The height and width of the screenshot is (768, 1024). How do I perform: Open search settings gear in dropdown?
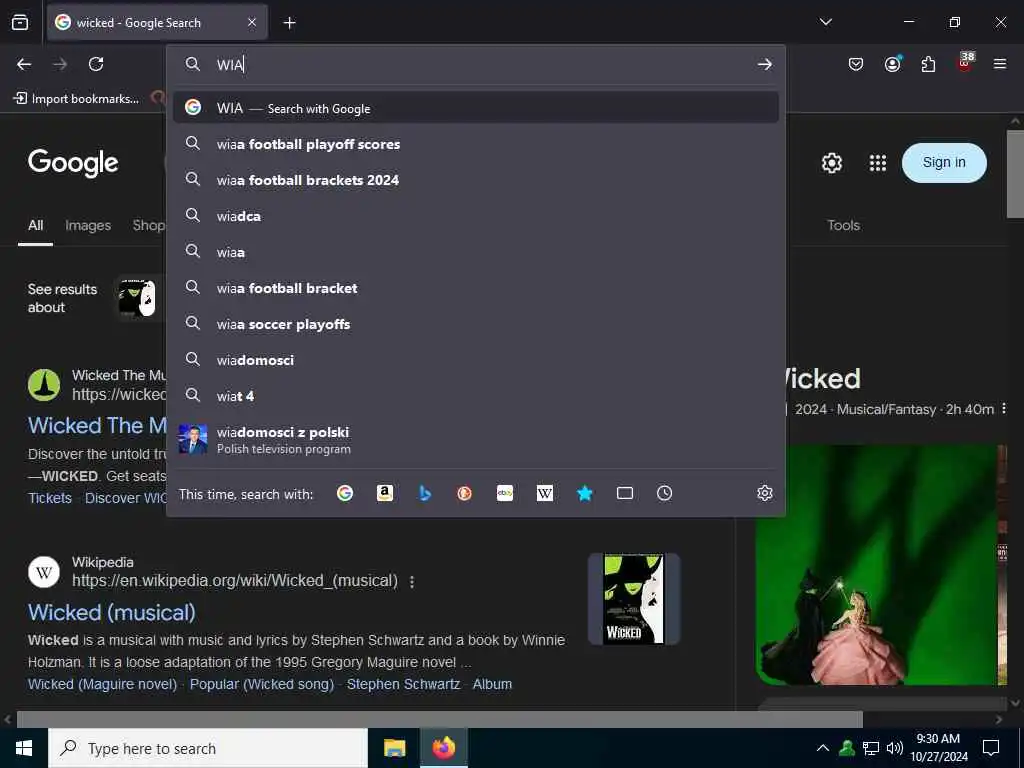[x=765, y=493]
